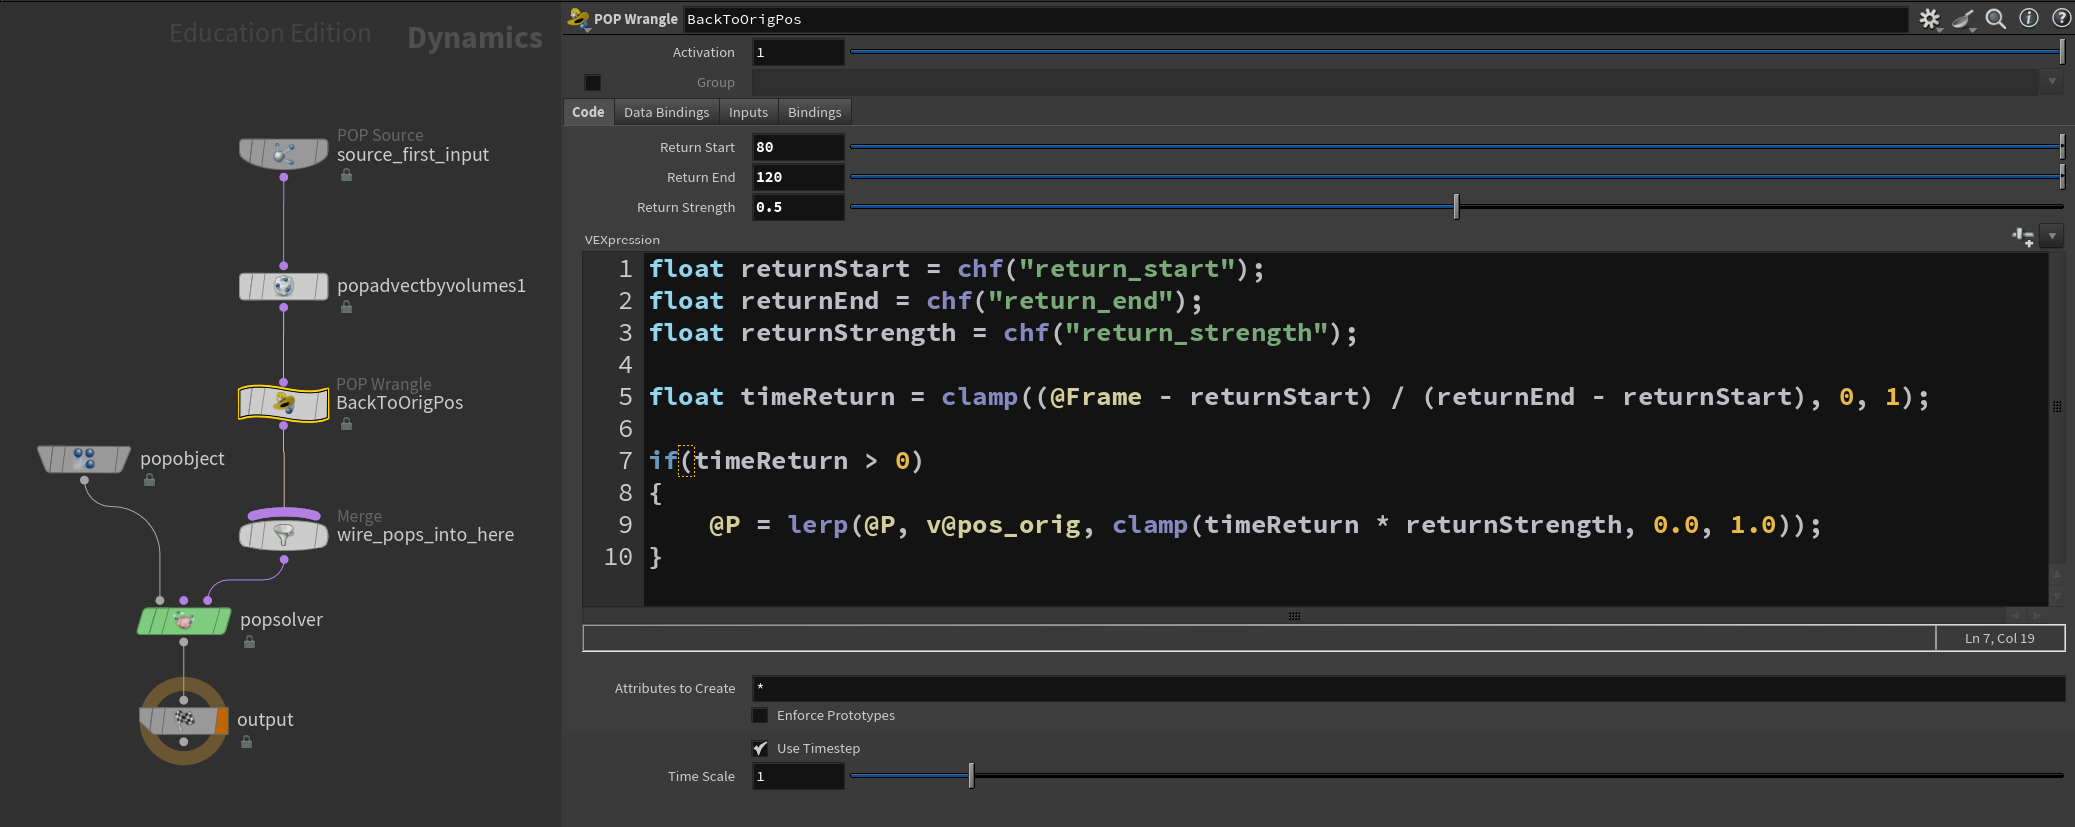2075x827 pixels.
Task: Select the green popsolver node
Action: (x=184, y=621)
